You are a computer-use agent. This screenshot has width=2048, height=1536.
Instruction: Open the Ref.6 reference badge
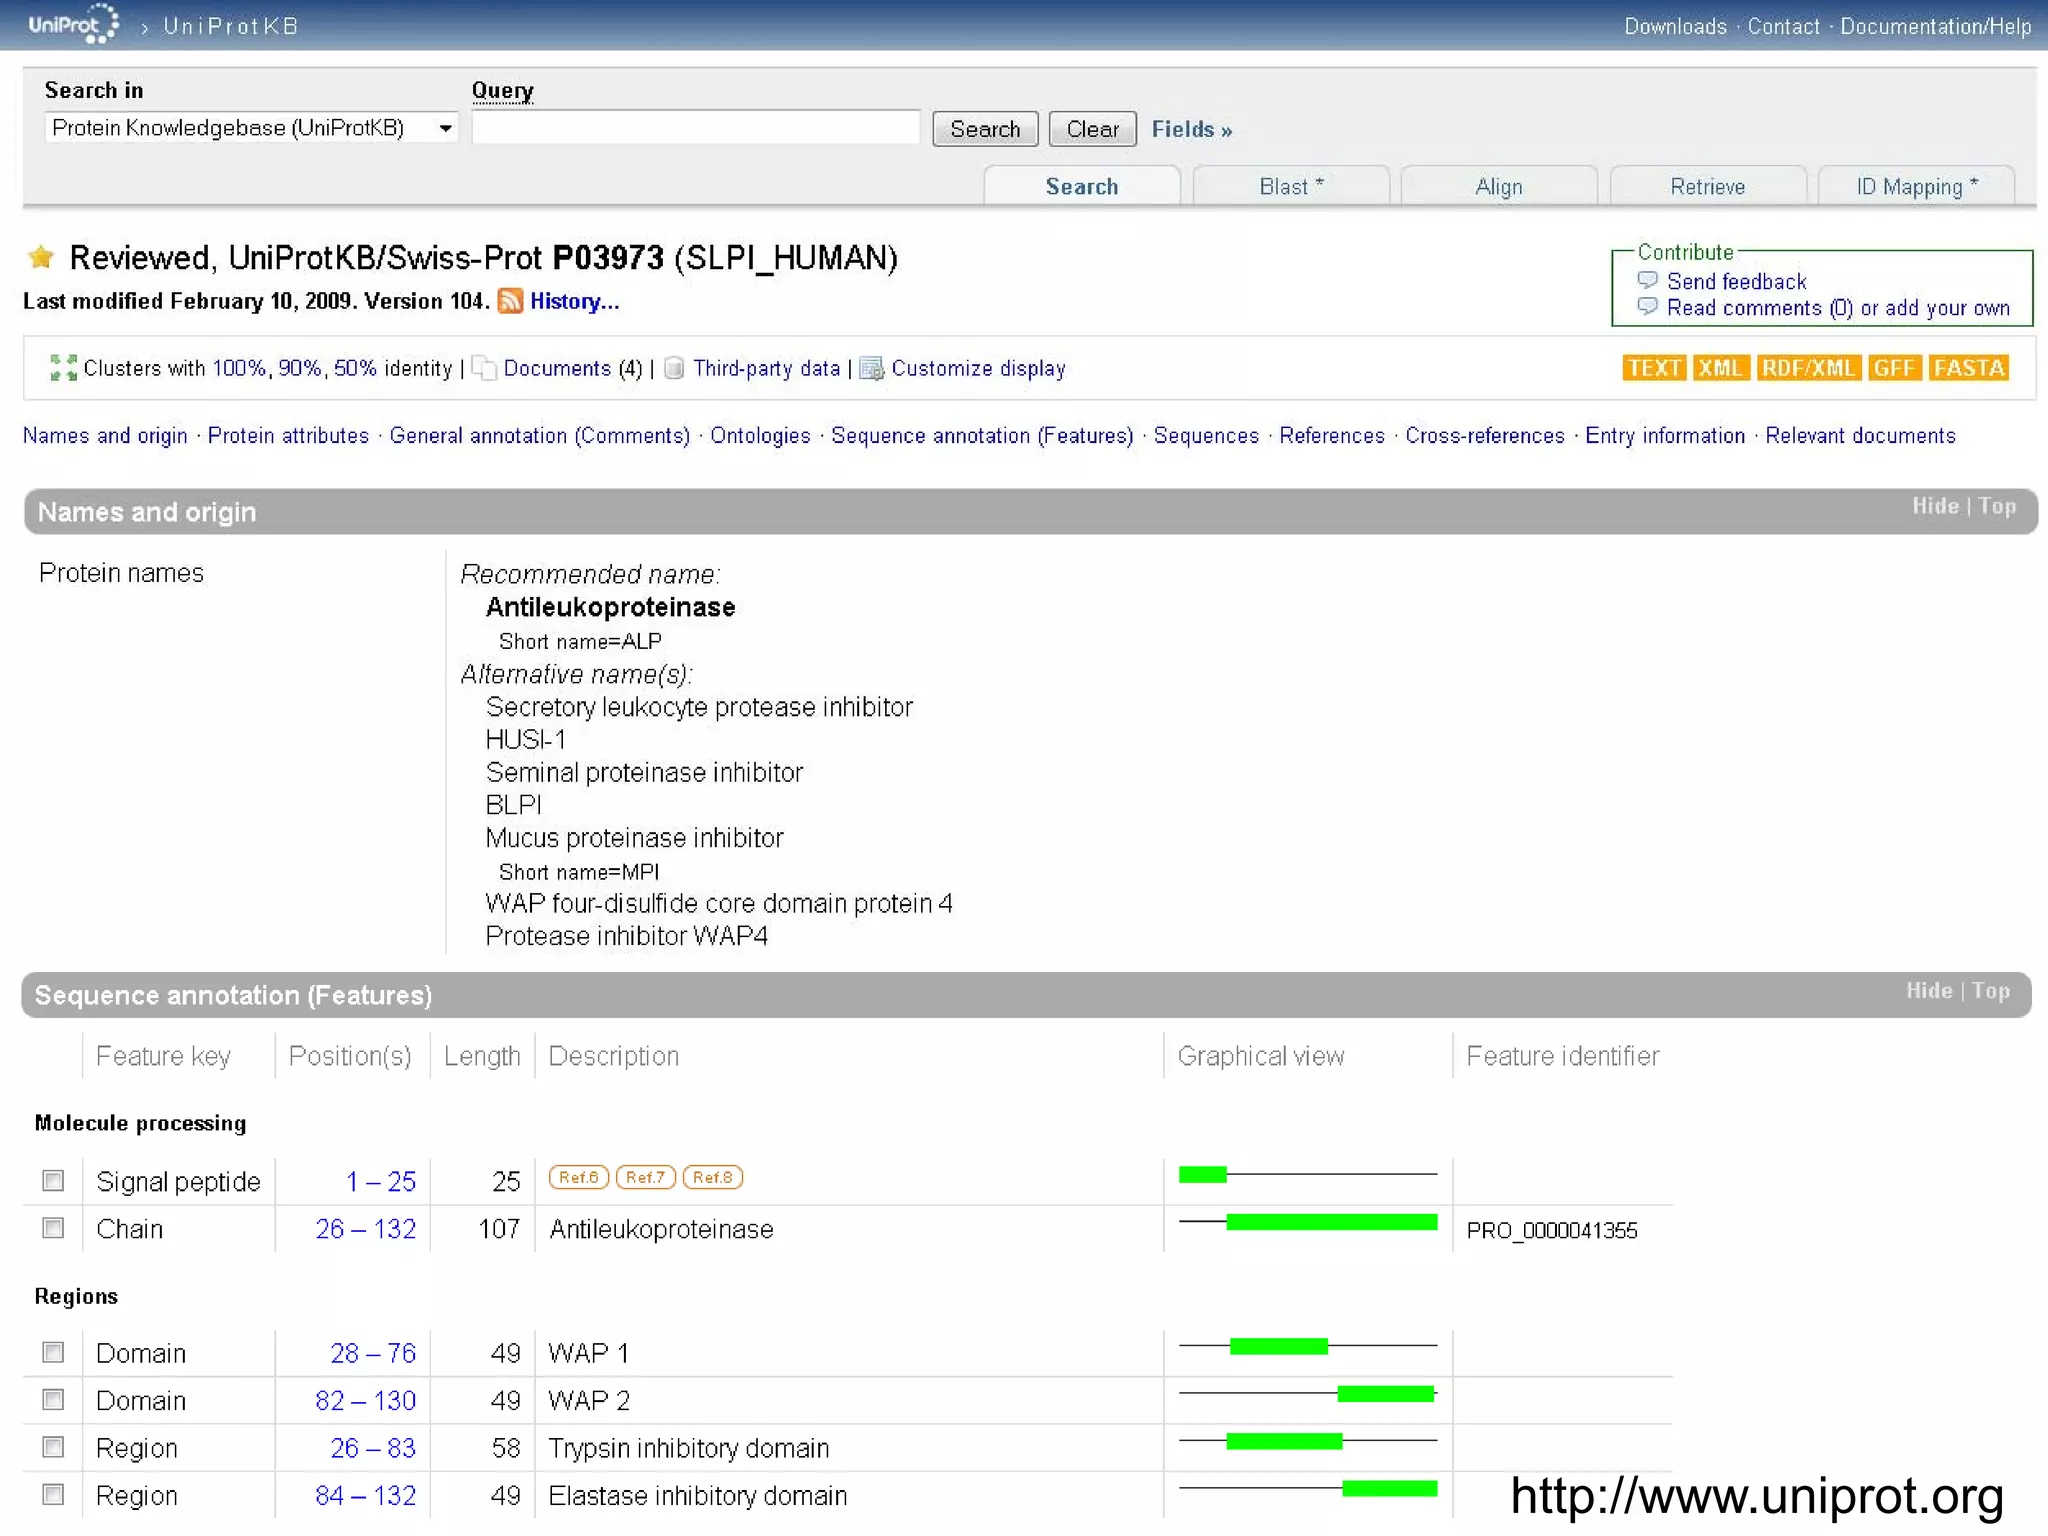point(579,1177)
